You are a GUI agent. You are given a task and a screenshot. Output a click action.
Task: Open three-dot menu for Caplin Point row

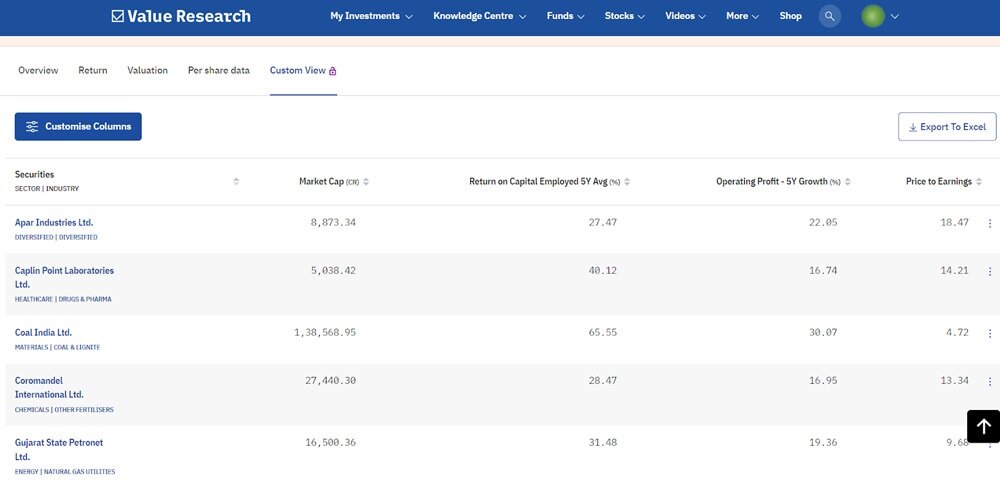tap(990, 271)
